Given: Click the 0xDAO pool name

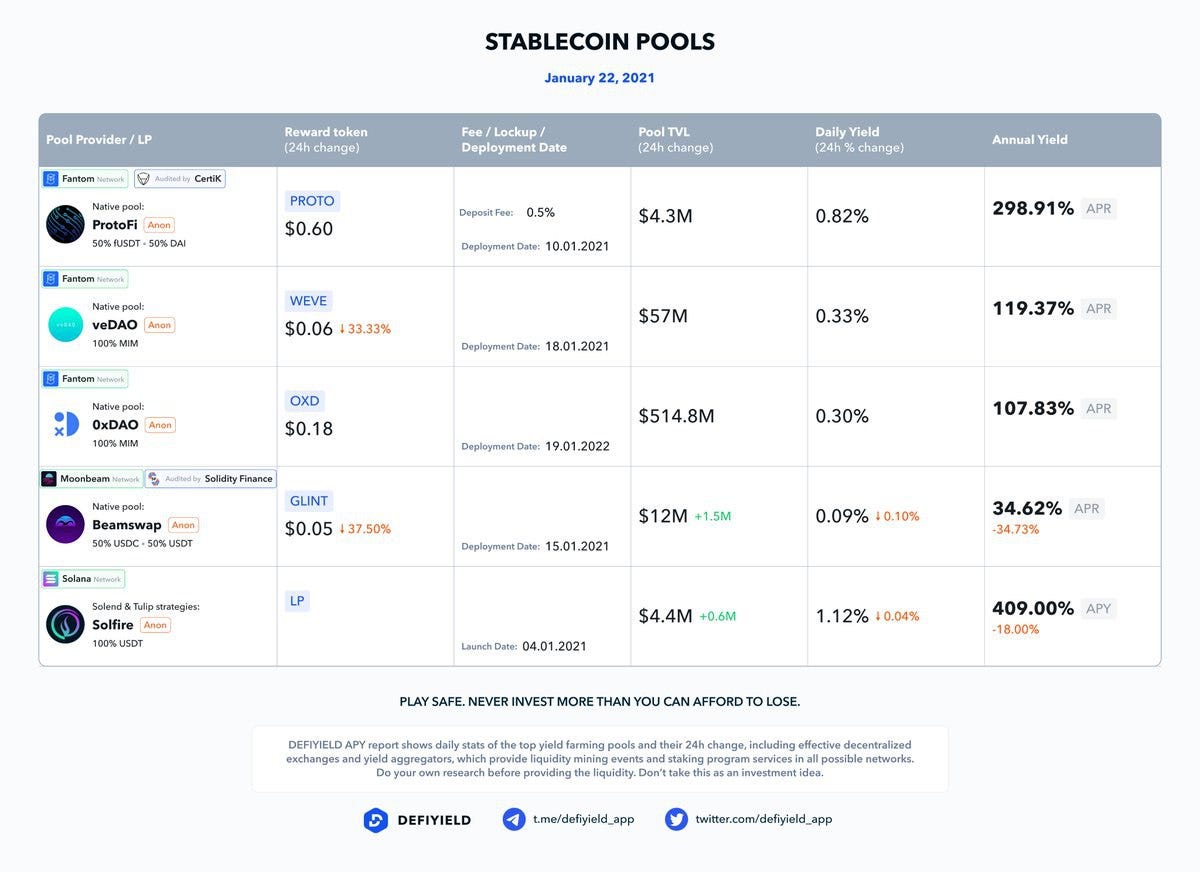Looking at the screenshot, I should [x=116, y=425].
